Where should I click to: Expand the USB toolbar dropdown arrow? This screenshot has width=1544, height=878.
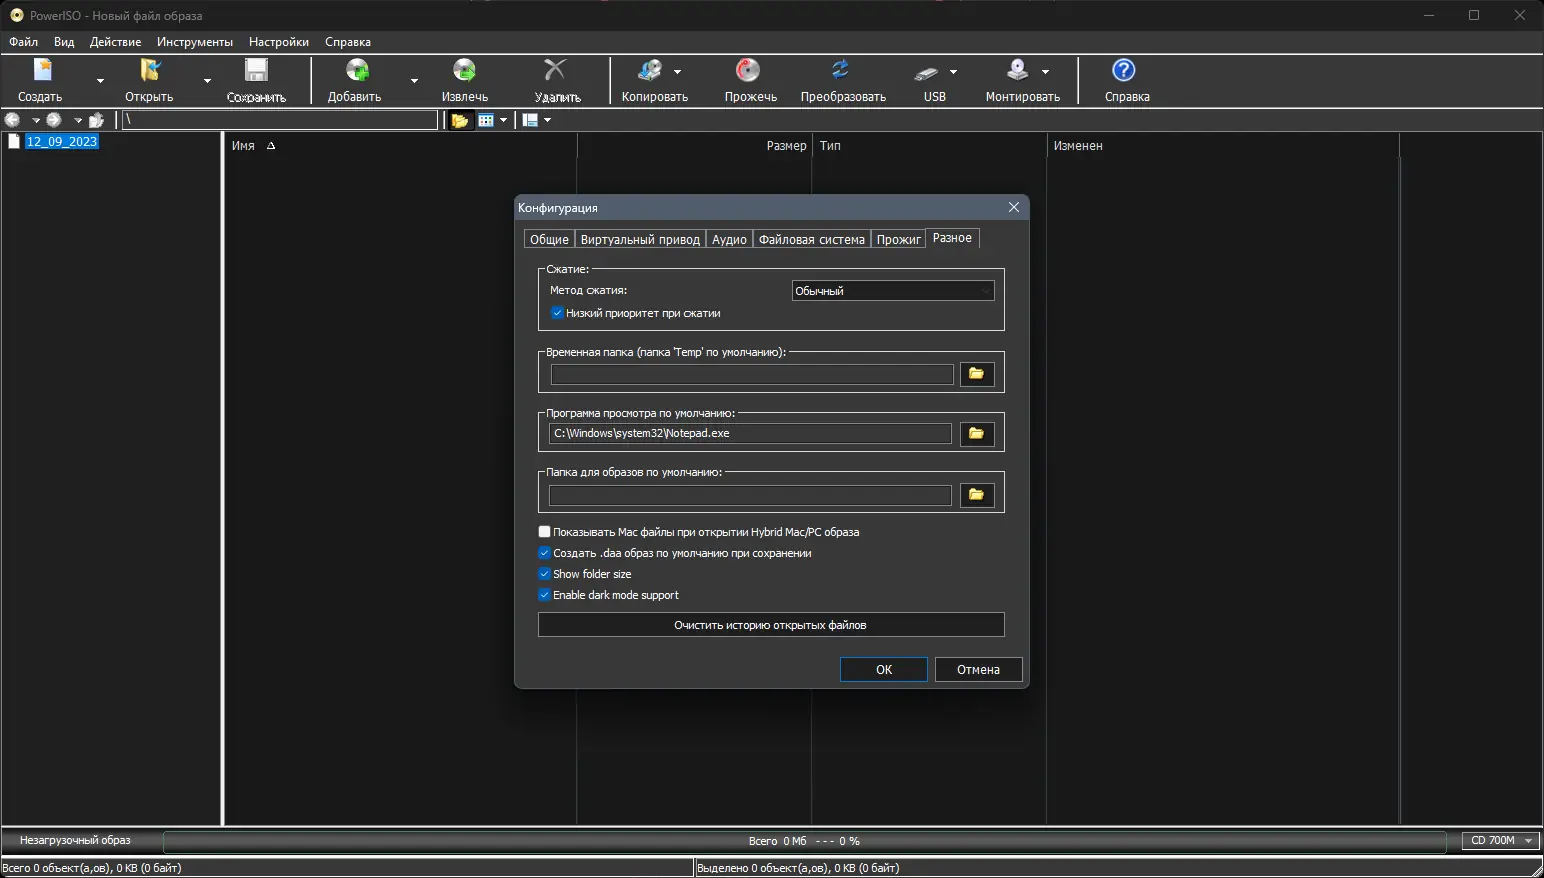pyautogui.click(x=954, y=72)
